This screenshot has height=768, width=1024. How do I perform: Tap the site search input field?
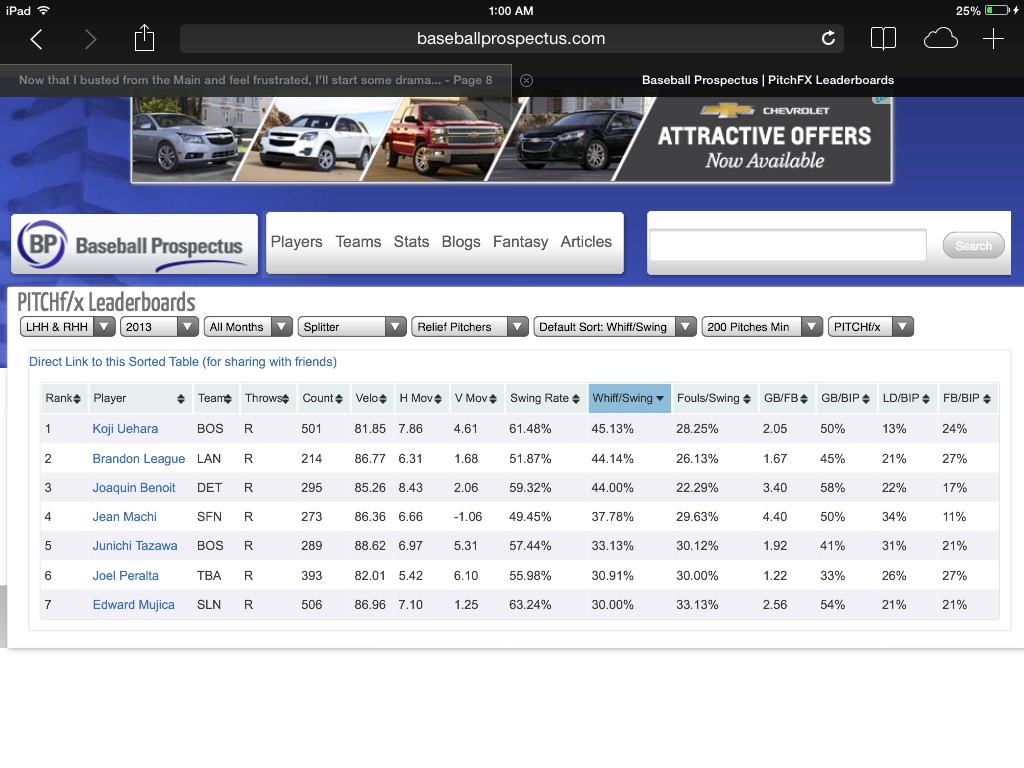tap(788, 245)
